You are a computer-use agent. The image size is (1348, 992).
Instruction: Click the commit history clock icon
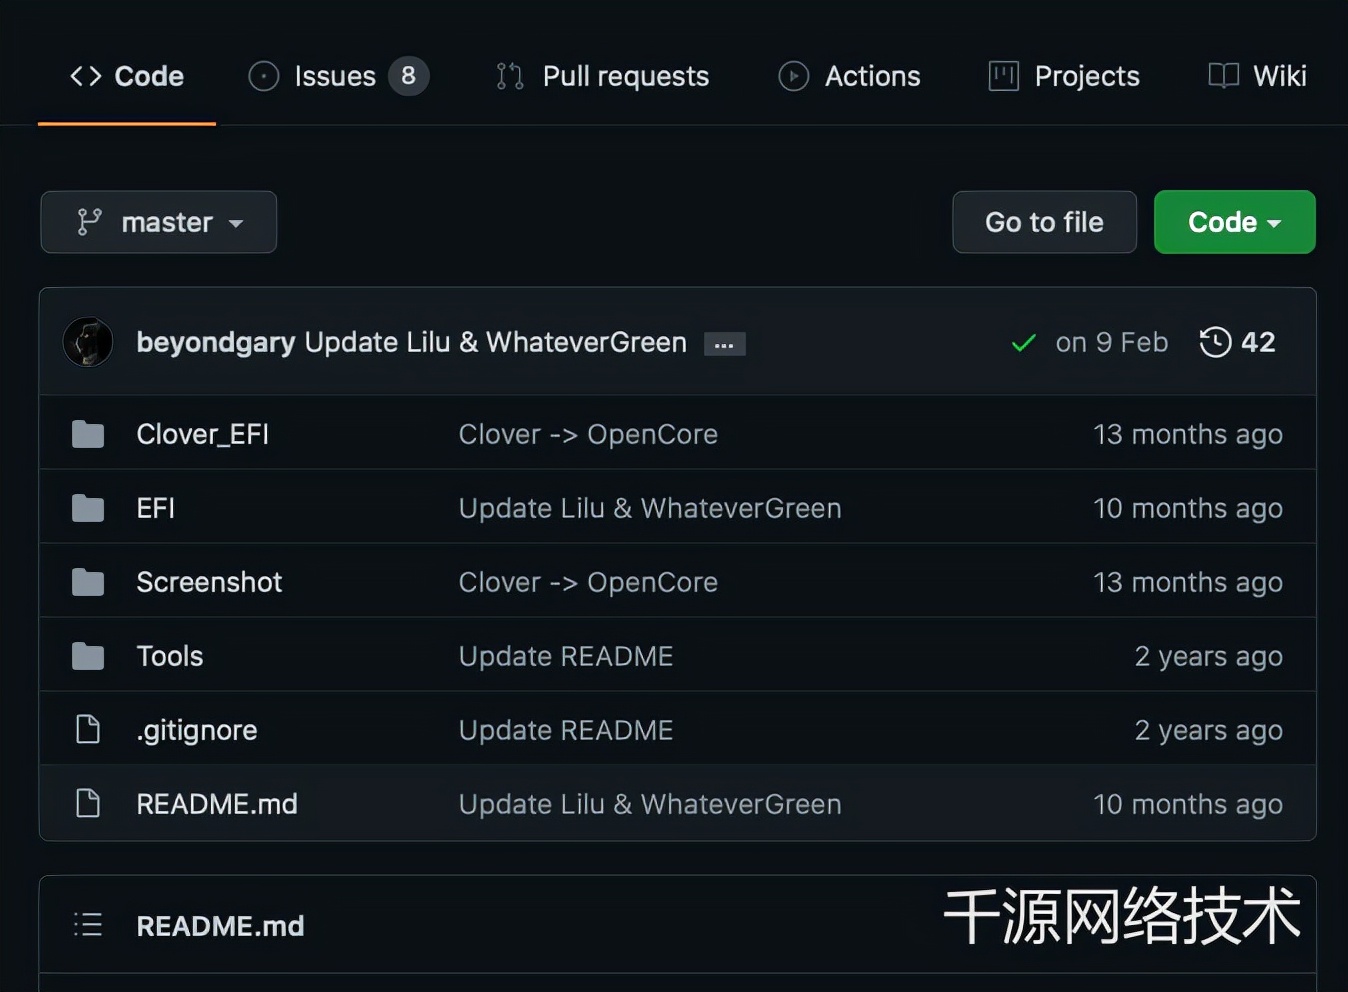(x=1215, y=342)
